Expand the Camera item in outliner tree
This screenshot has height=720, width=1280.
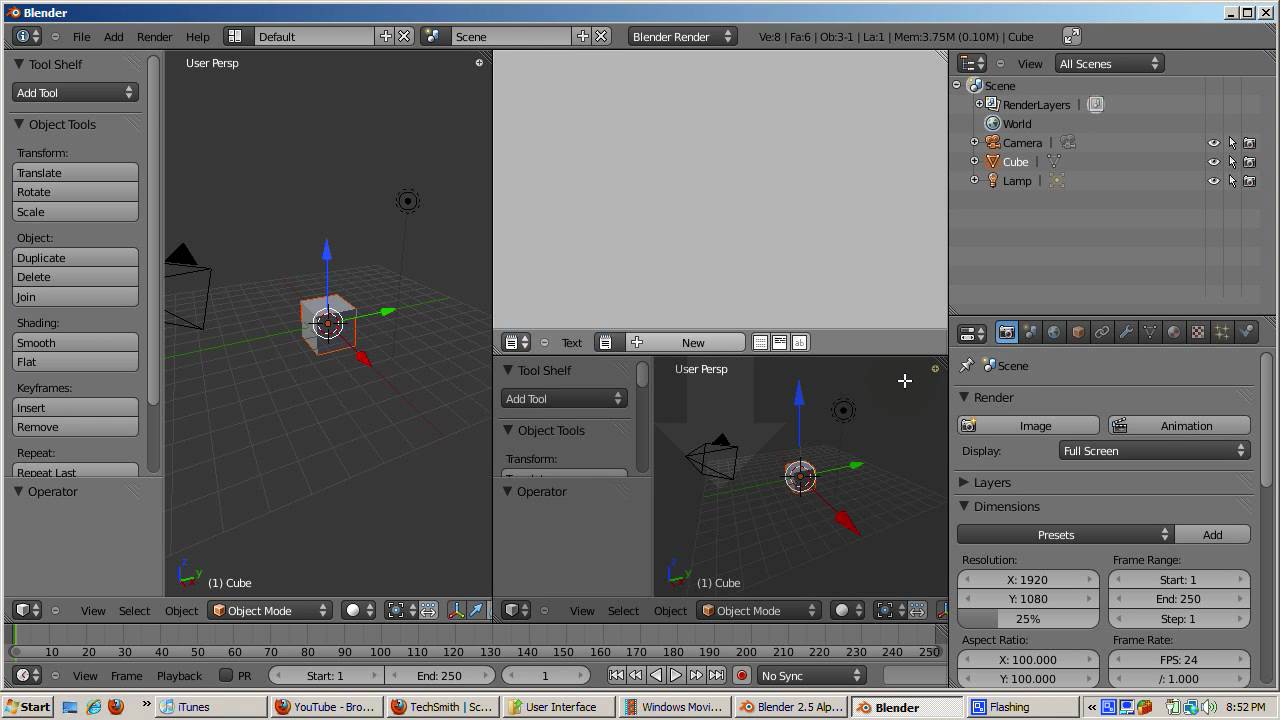[x=974, y=143]
